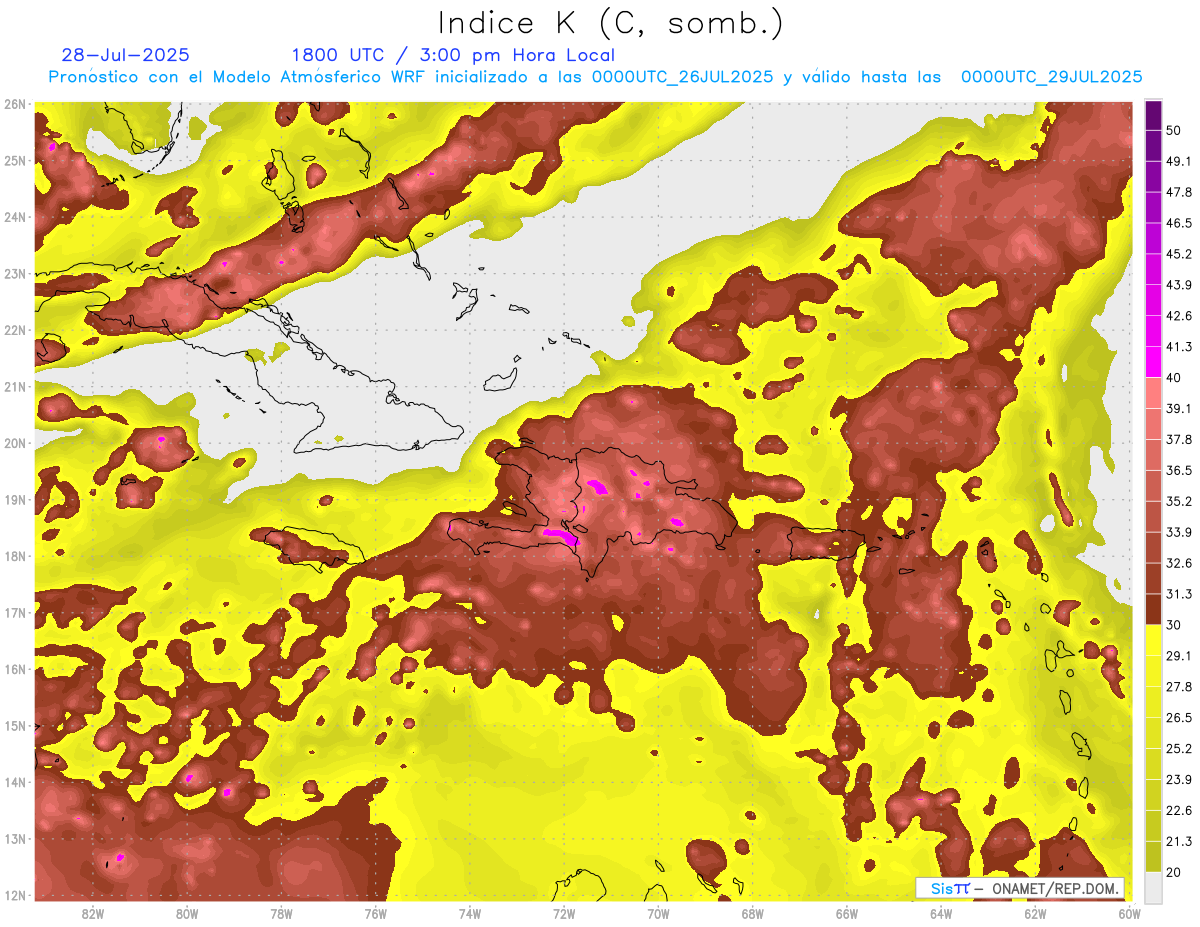Click the "70W" longitude label
Viewport: 1200px width, 927px height.
pos(658,914)
